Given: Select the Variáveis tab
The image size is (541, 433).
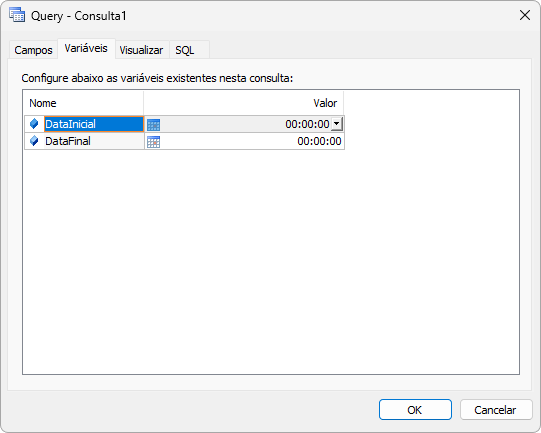Looking at the screenshot, I should coord(86,48).
